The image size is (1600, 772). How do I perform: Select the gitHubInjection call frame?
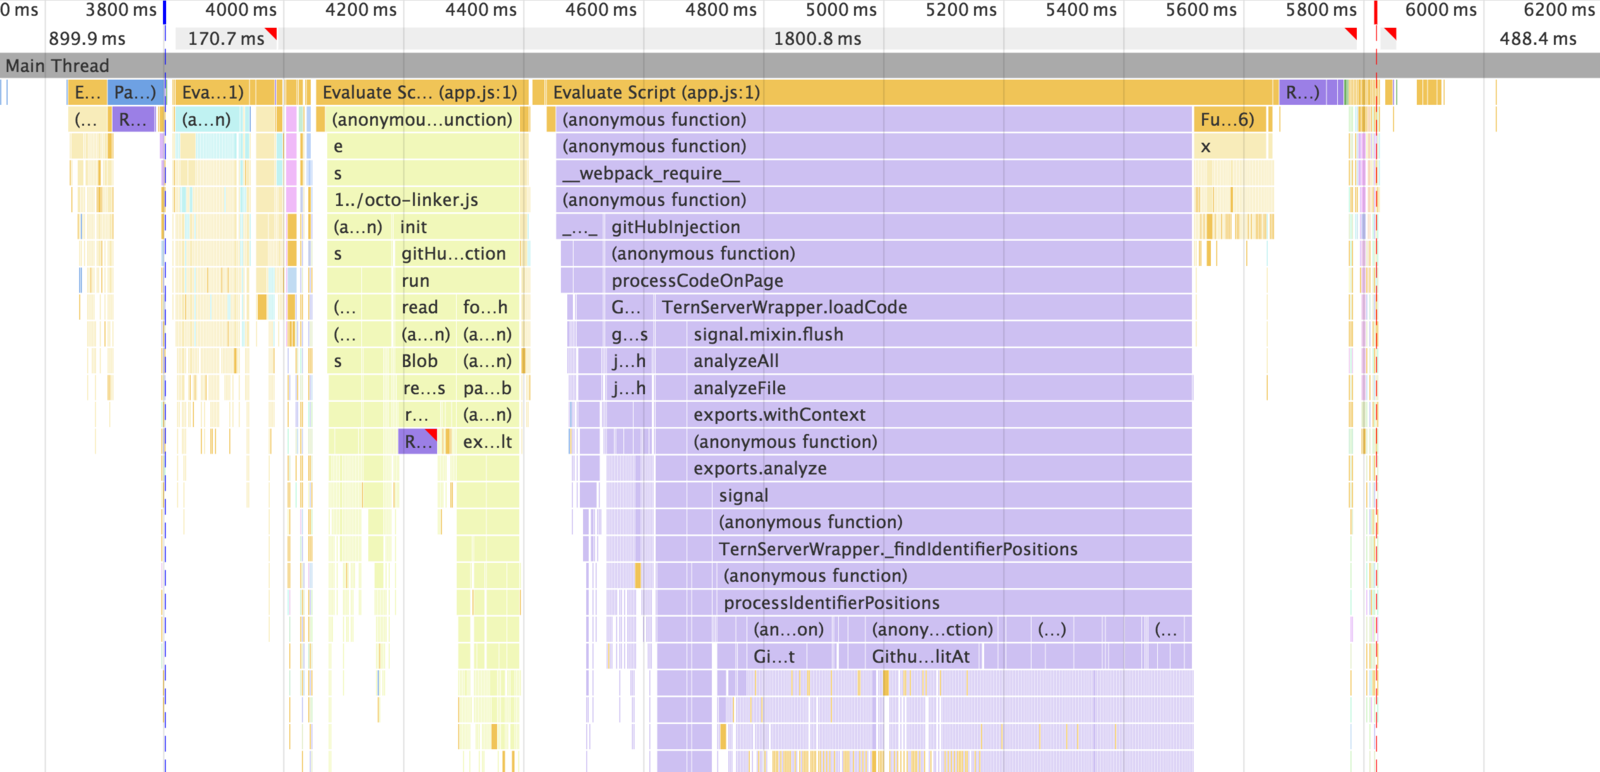[897, 227]
